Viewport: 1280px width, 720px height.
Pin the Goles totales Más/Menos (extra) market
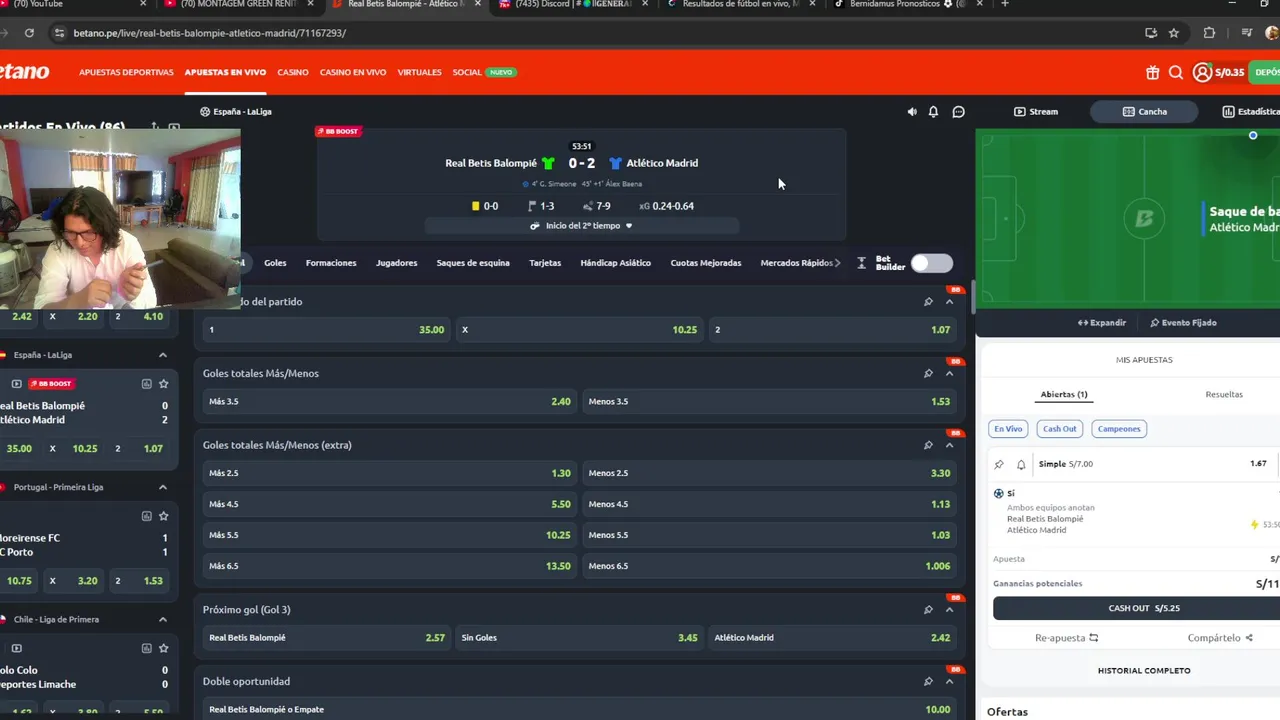pyautogui.click(x=928, y=445)
